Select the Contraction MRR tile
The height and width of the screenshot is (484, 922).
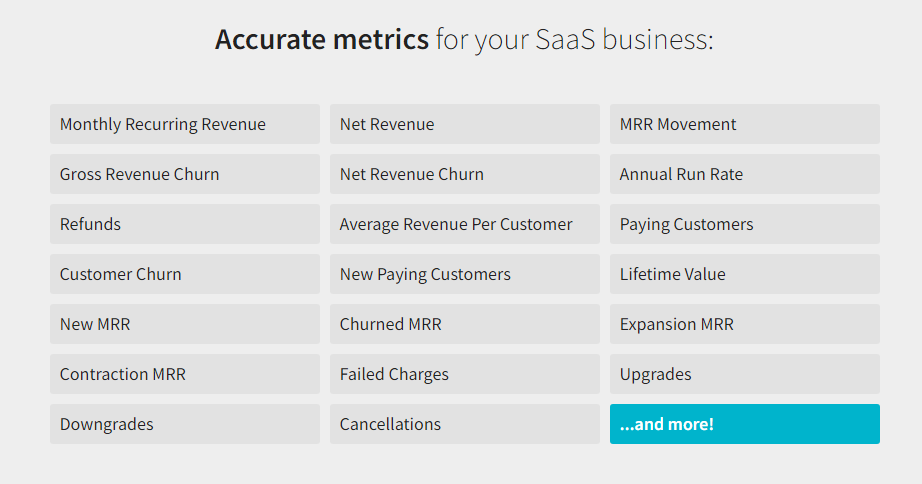coord(185,374)
